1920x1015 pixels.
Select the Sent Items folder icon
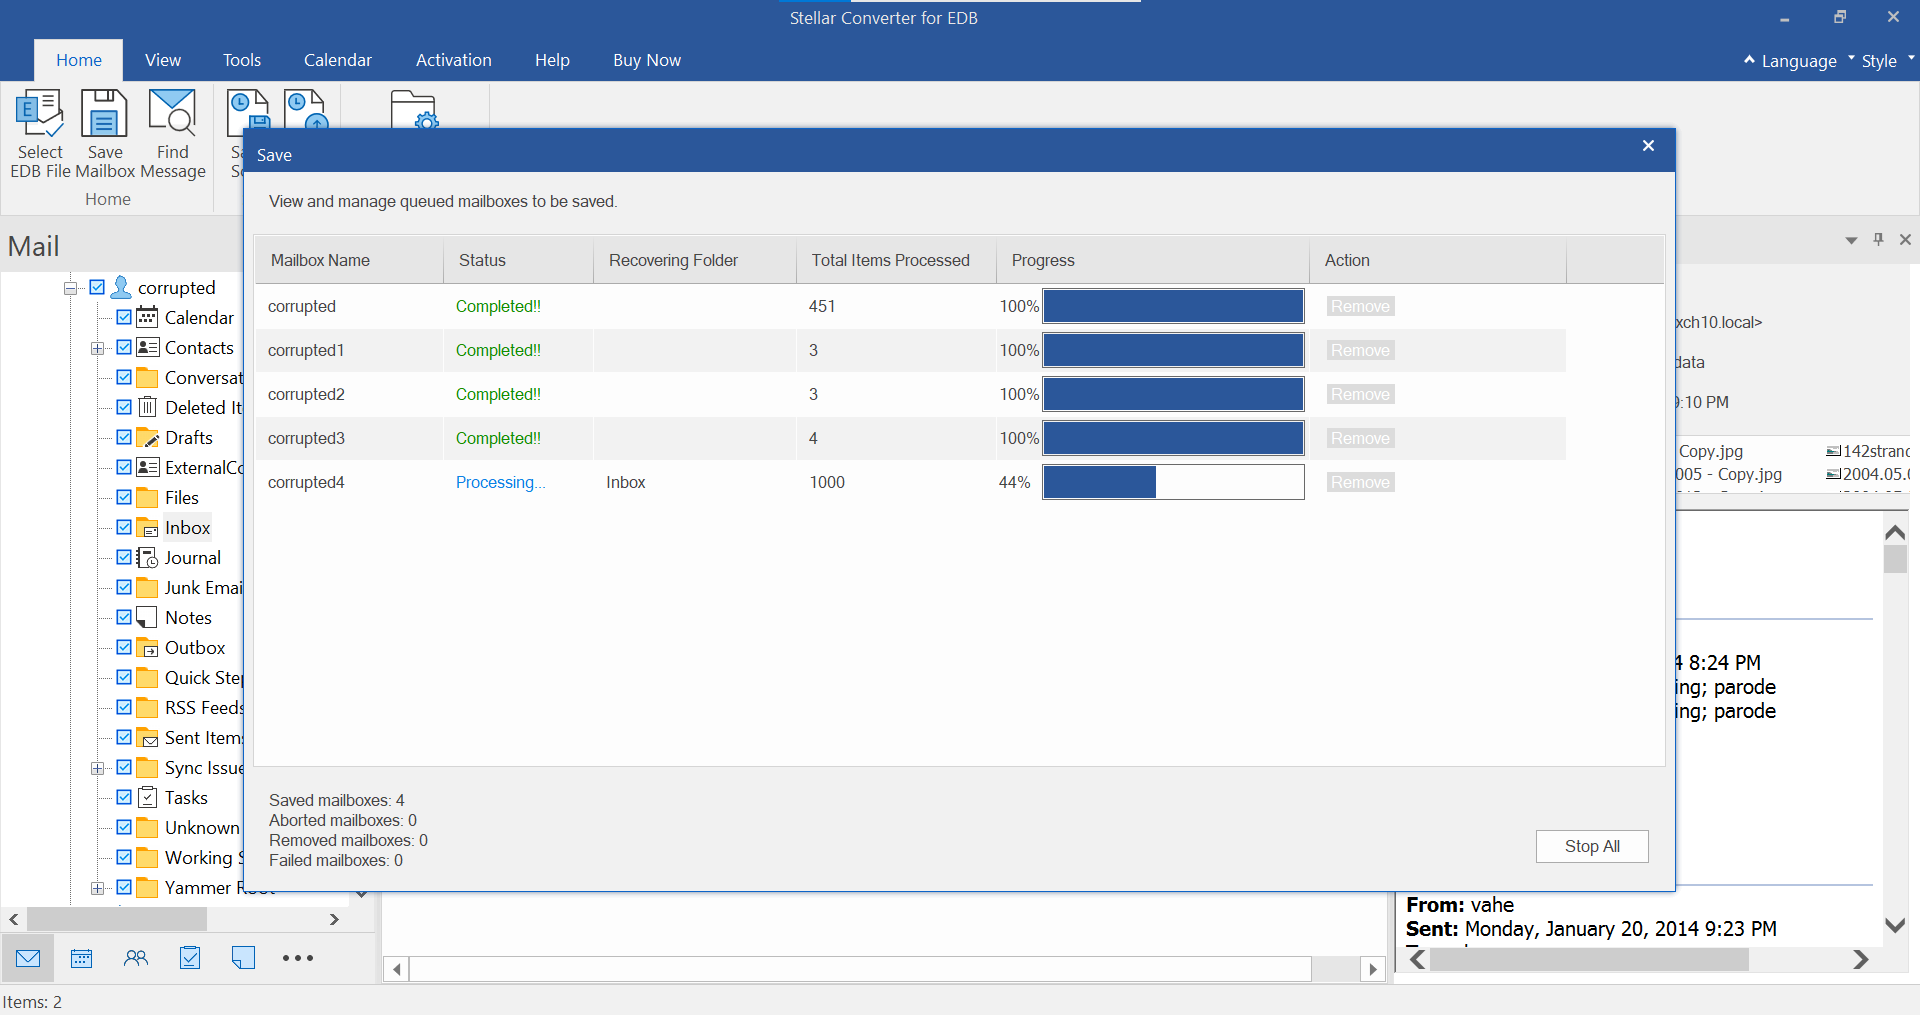point(147,738)
